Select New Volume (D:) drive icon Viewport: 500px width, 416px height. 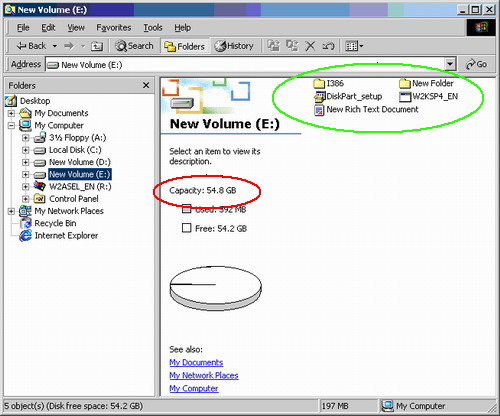pos(40,163)
